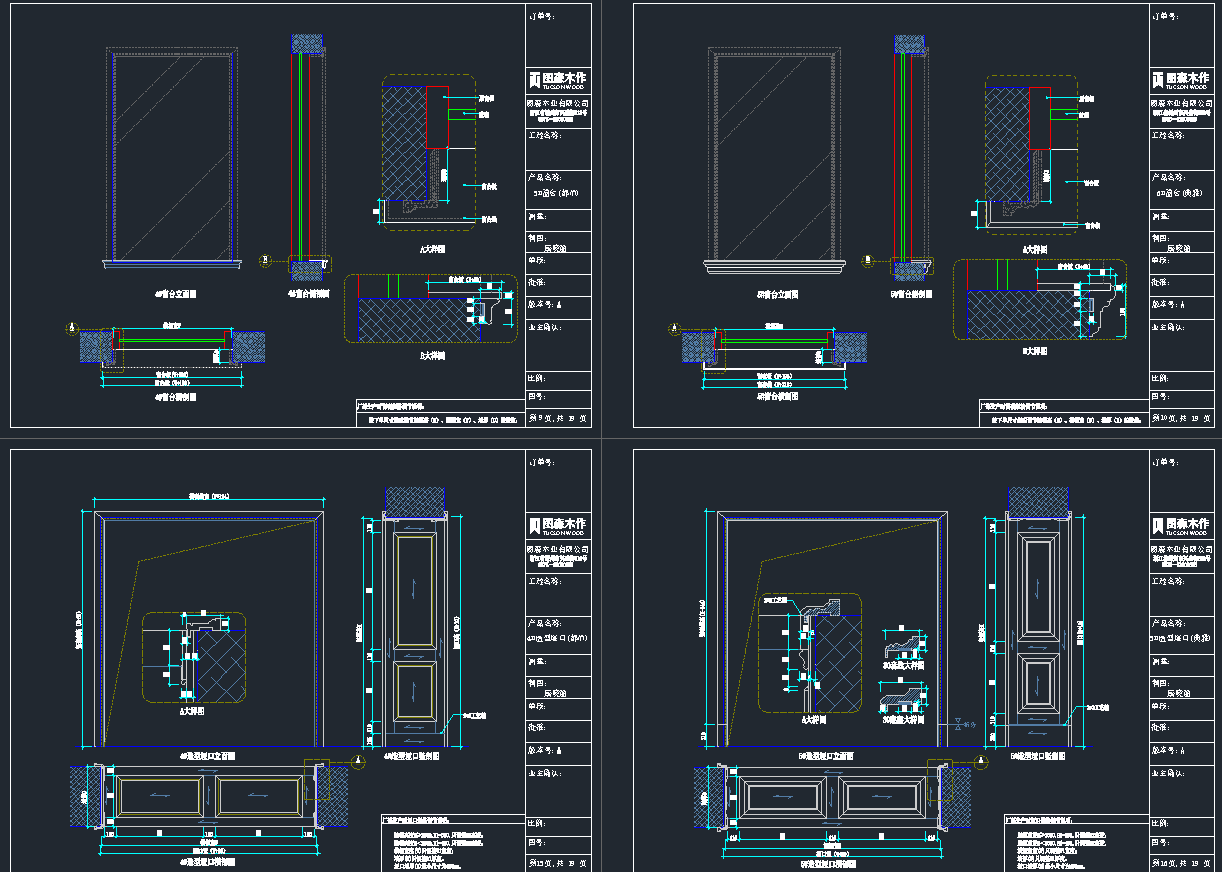The image size is (1222, 872).
Task: Select section marker A beside 5#造型垭口 horizontal section
Action: (x=982, y=761)
